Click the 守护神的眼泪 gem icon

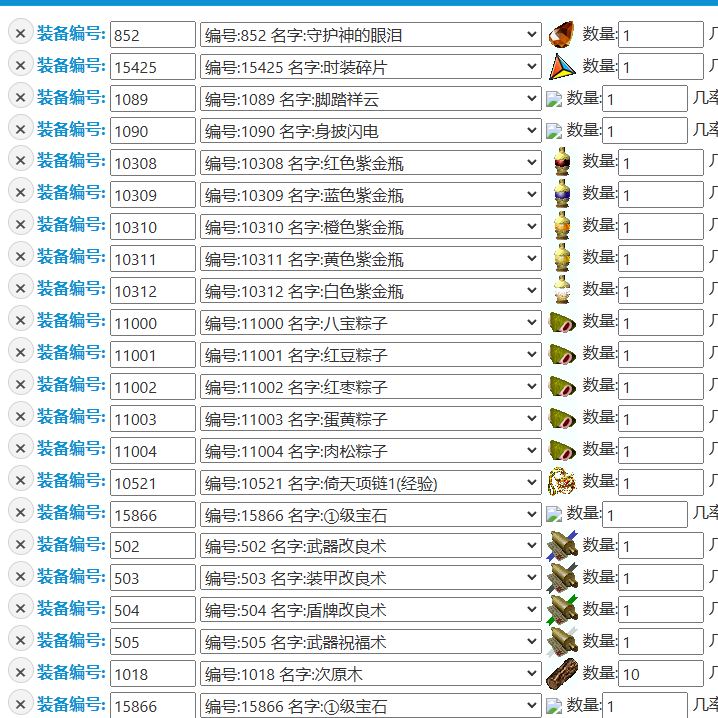pyautogui.click(x=562, y=34)
